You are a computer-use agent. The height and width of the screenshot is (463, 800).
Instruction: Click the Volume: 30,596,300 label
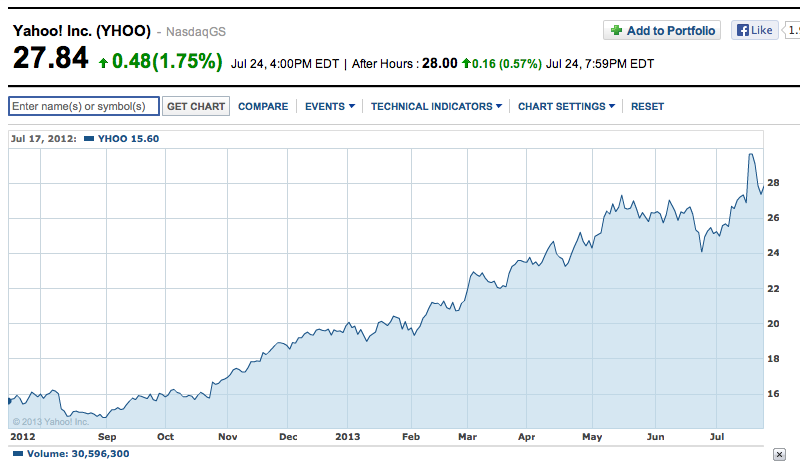point(78,453)
